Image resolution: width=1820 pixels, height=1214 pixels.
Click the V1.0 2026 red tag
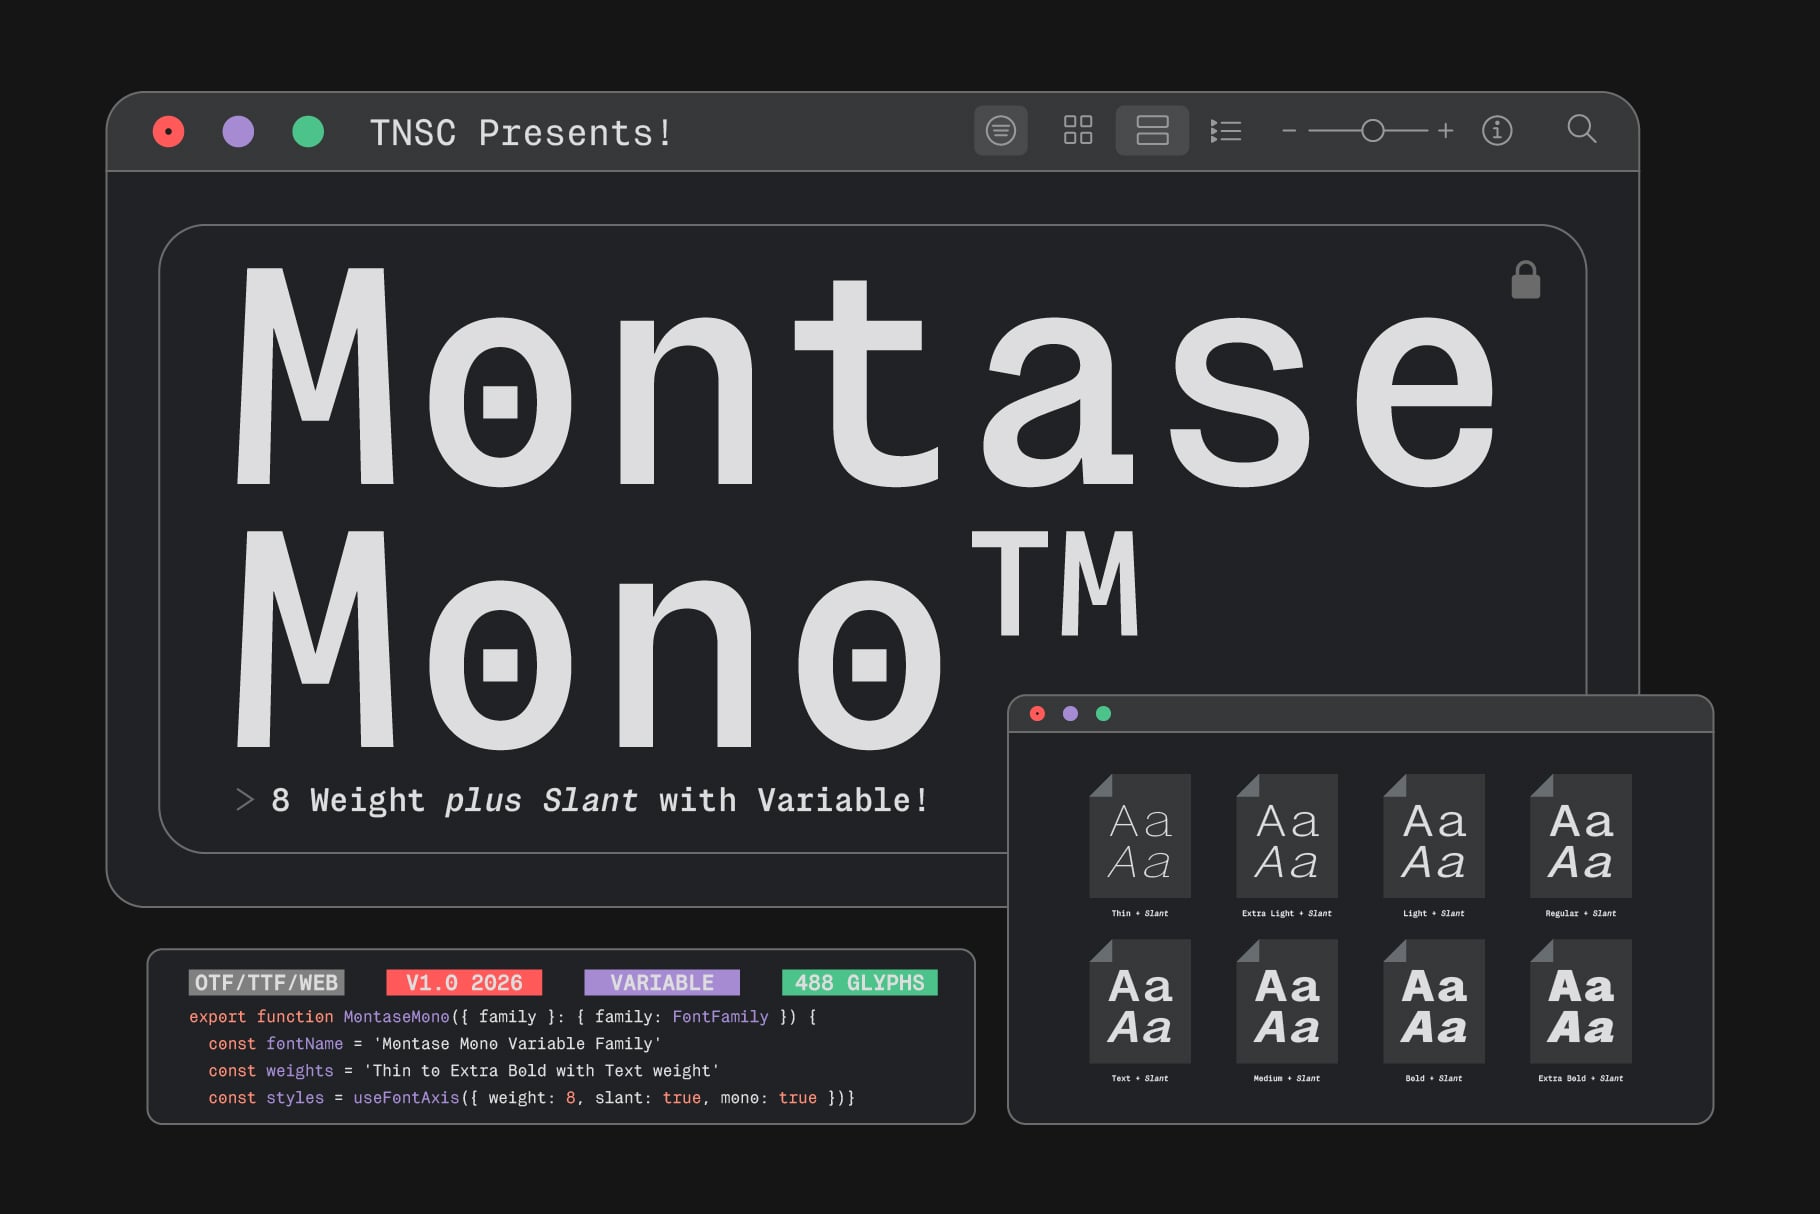(464, 983)
